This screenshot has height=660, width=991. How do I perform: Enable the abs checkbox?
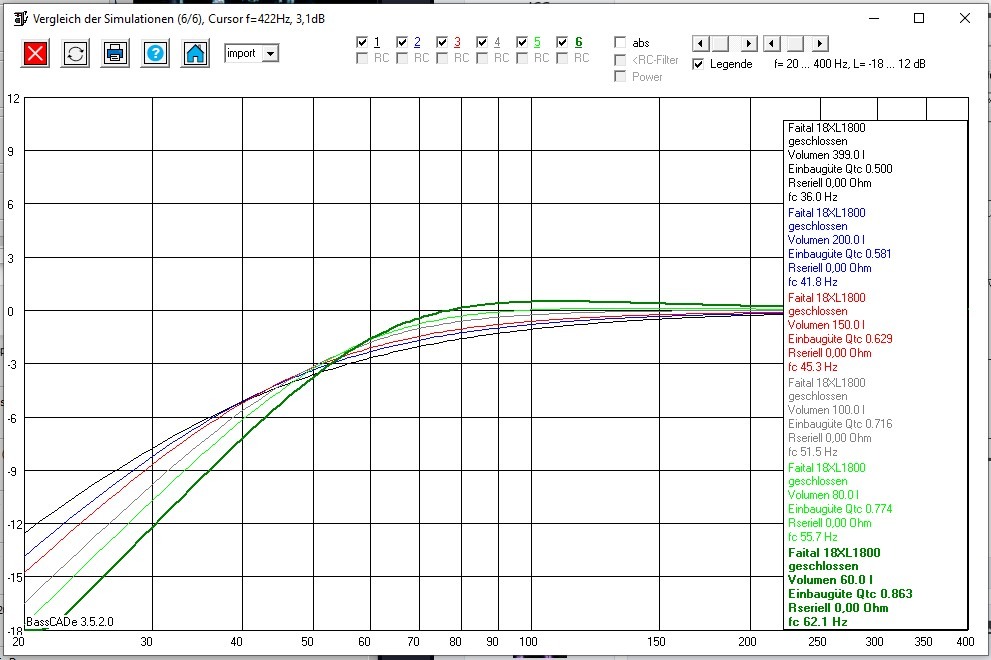click(620, 42)
